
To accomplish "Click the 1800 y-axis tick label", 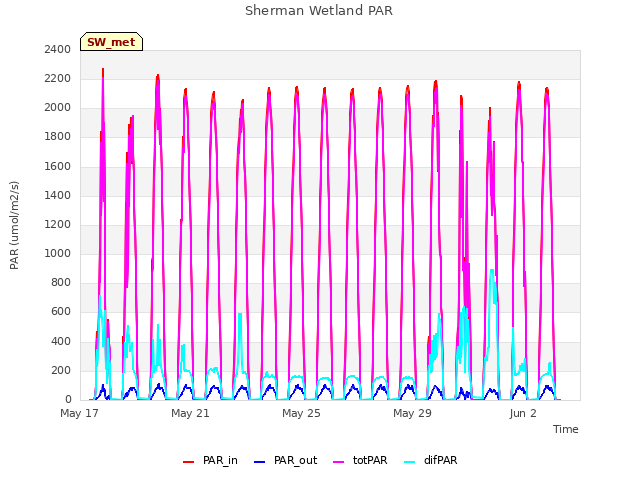I will pos(58,137).
